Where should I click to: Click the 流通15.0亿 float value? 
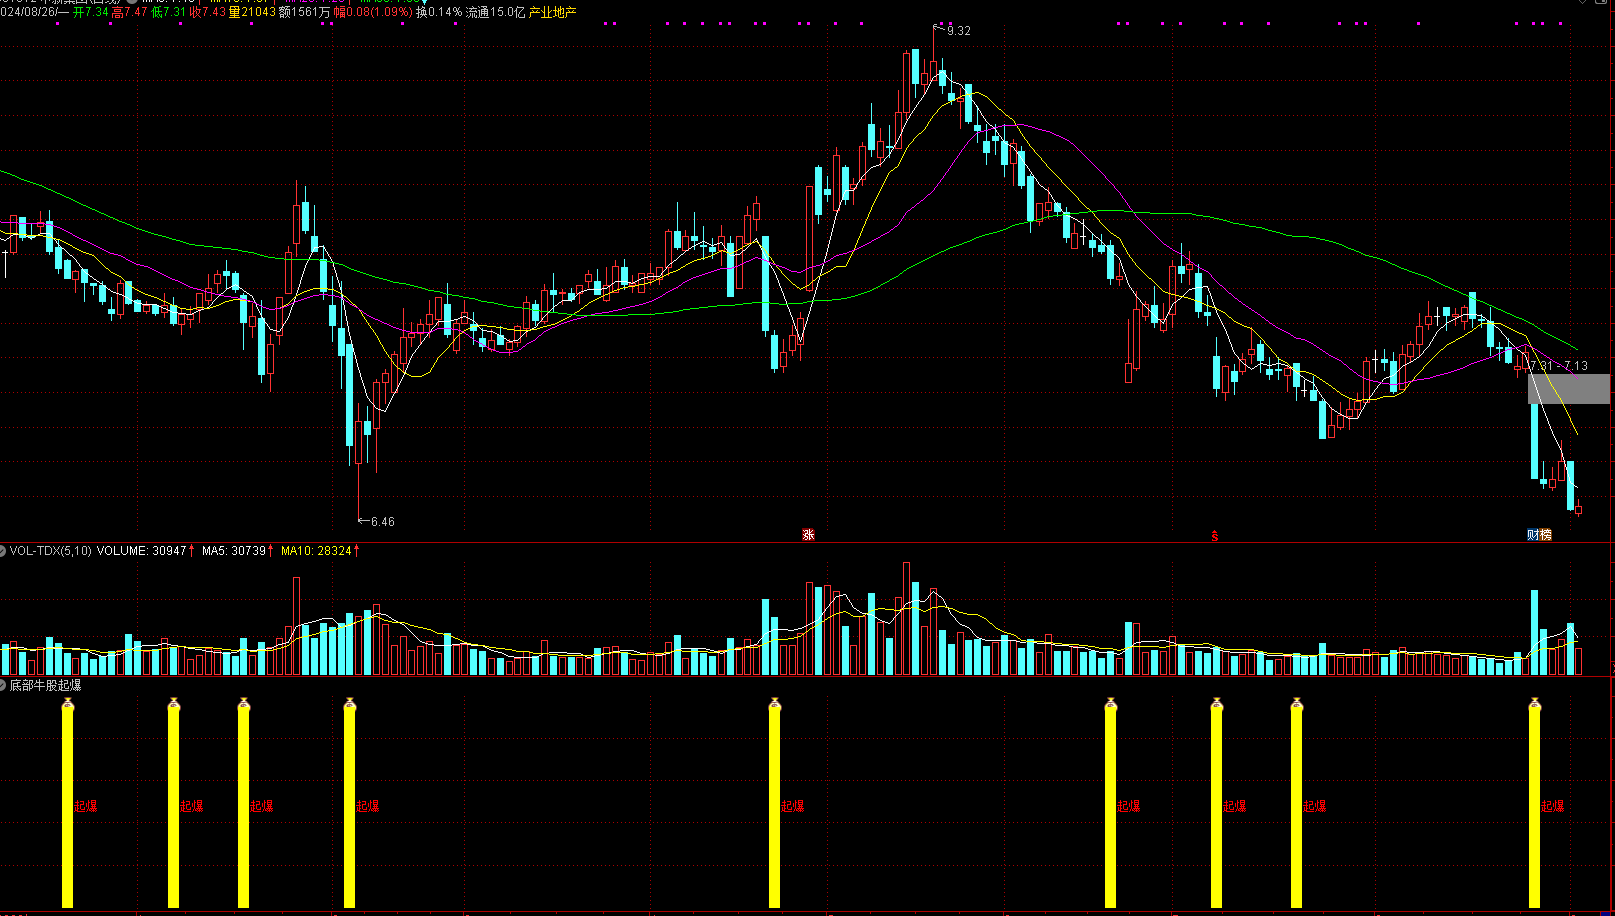pos(495,12)
